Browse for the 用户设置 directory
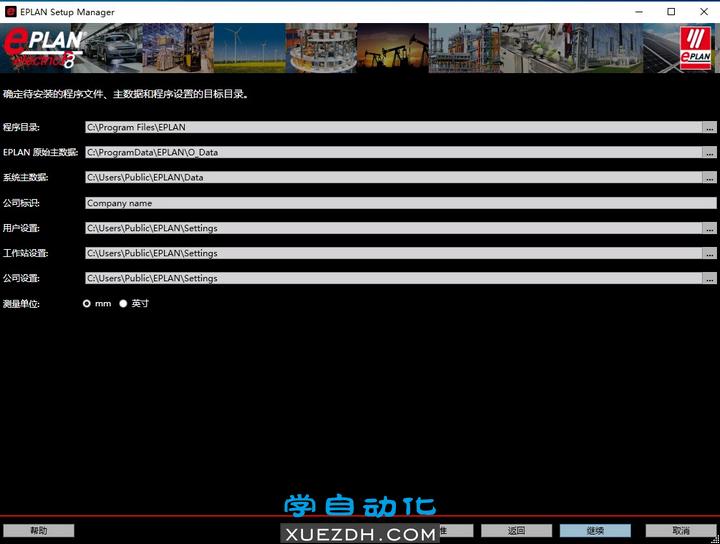The image size is (720, 544). [709, 228]
